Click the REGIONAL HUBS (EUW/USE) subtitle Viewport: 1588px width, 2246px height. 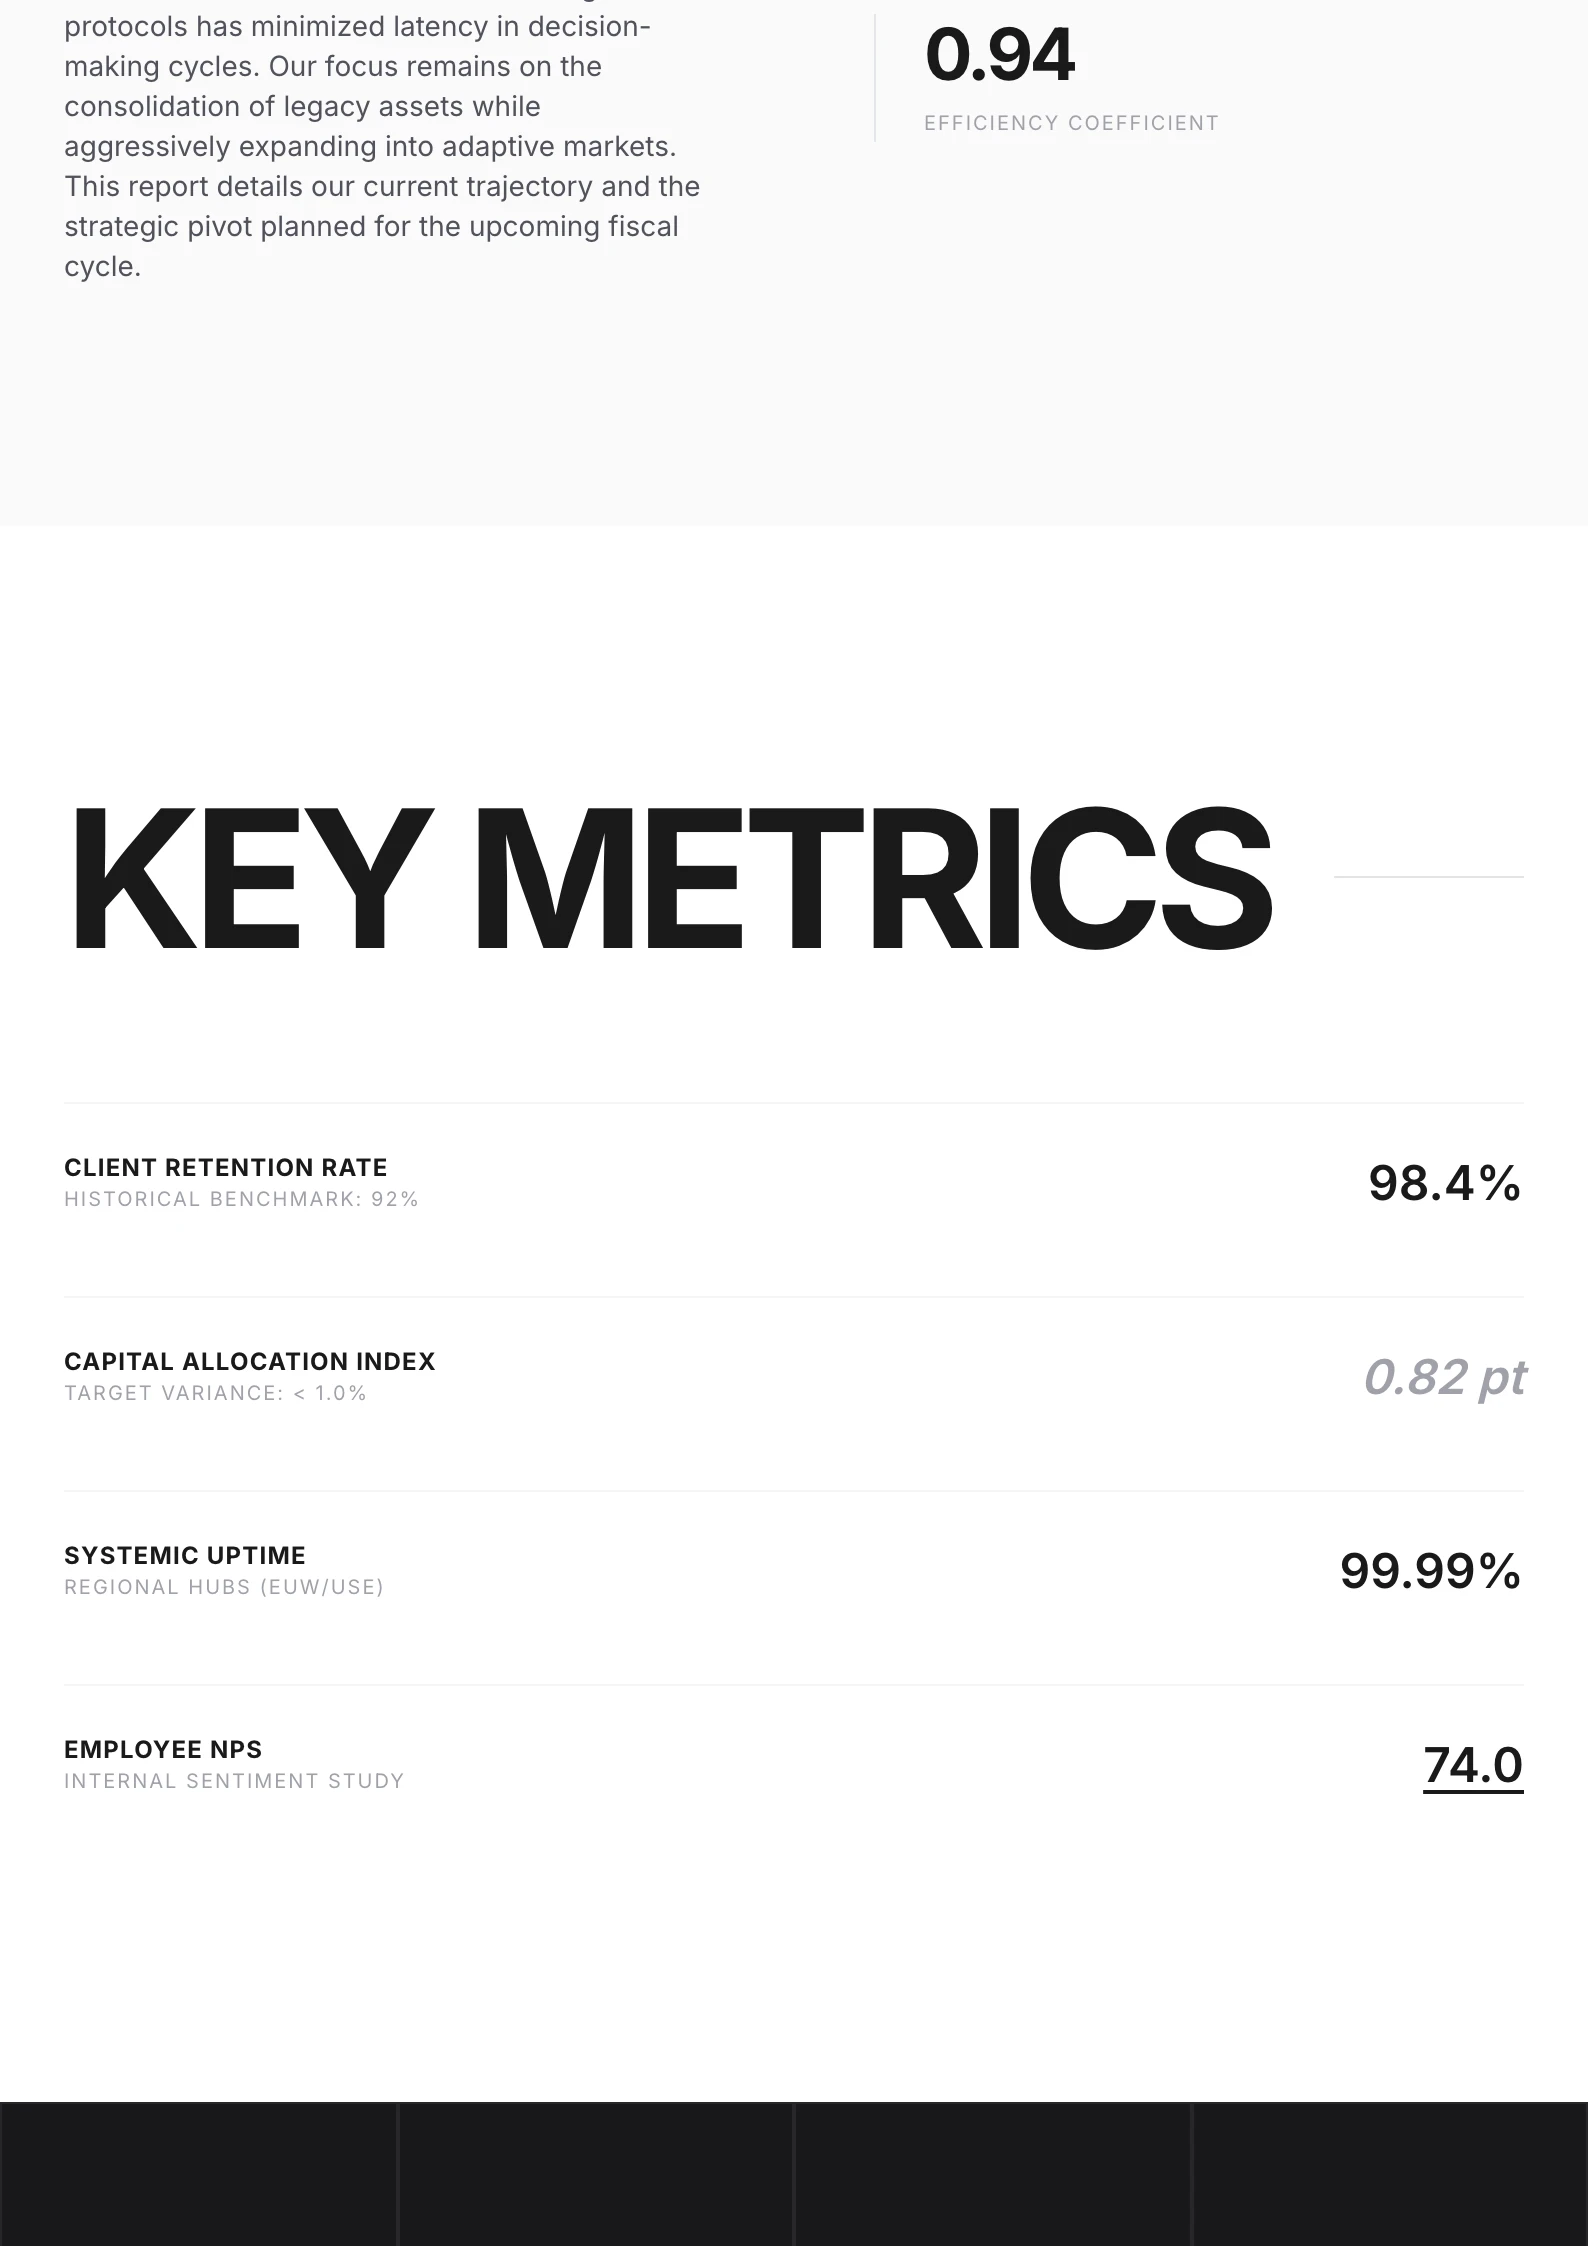click(x=224, y=1587)
